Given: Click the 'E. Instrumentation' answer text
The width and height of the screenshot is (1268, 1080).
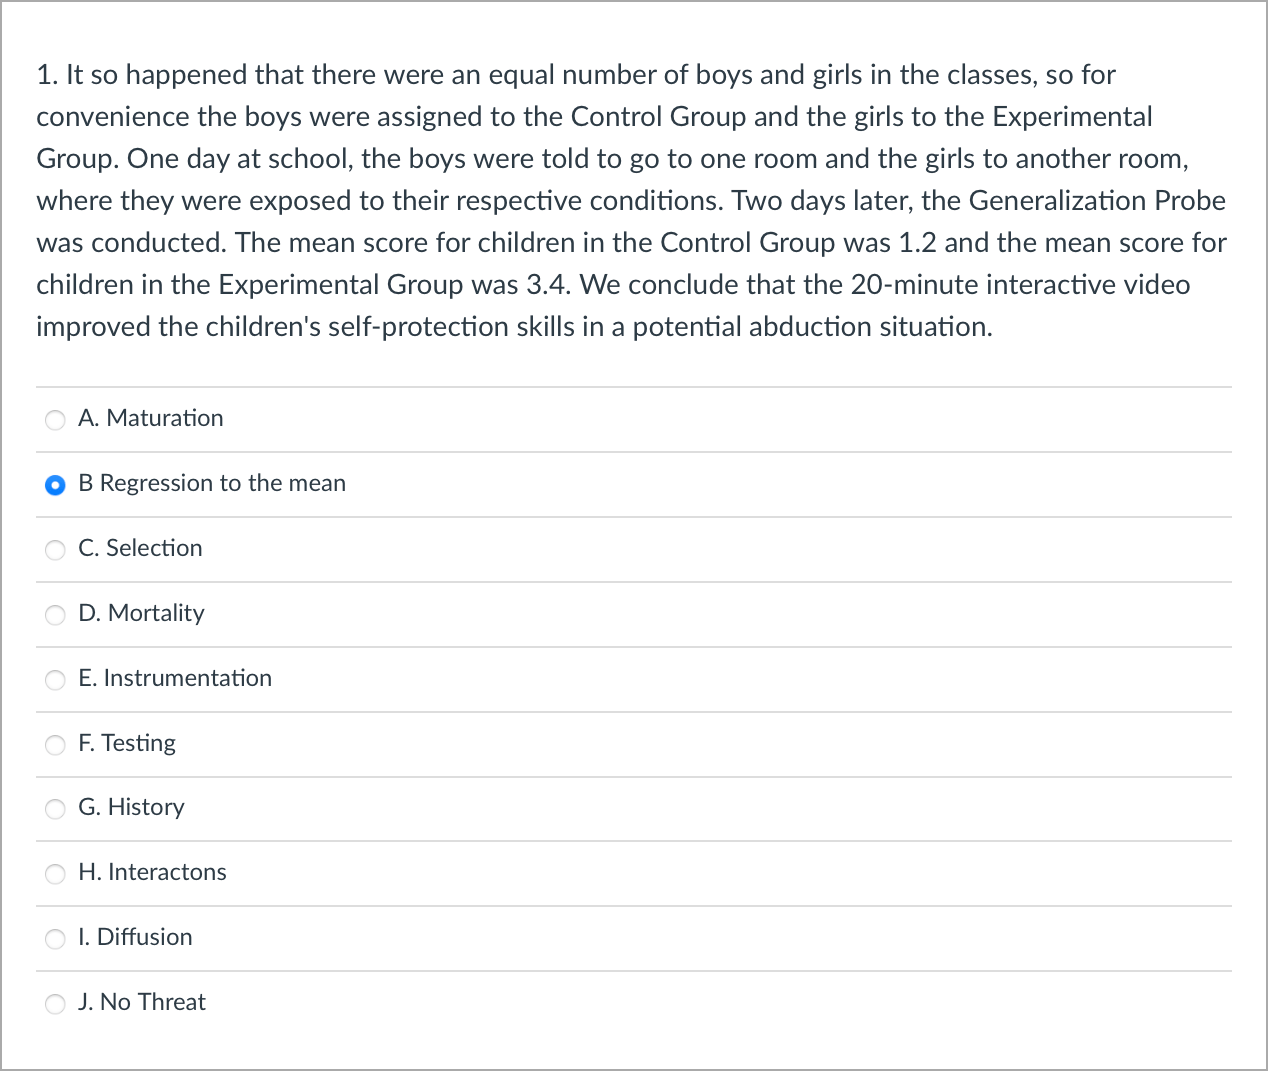Looking at the screenshot, I should [175, 678].
